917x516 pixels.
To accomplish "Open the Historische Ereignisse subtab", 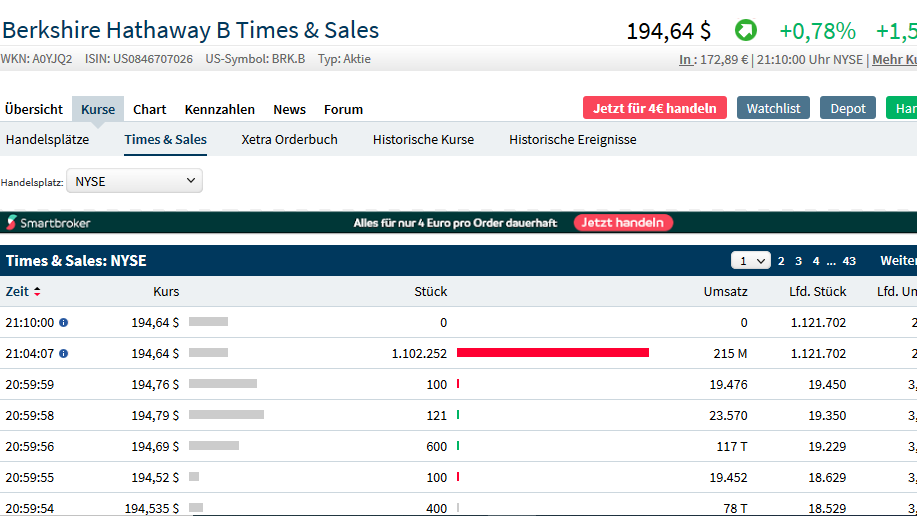I will pyautogui.click(x=572, y=140).
